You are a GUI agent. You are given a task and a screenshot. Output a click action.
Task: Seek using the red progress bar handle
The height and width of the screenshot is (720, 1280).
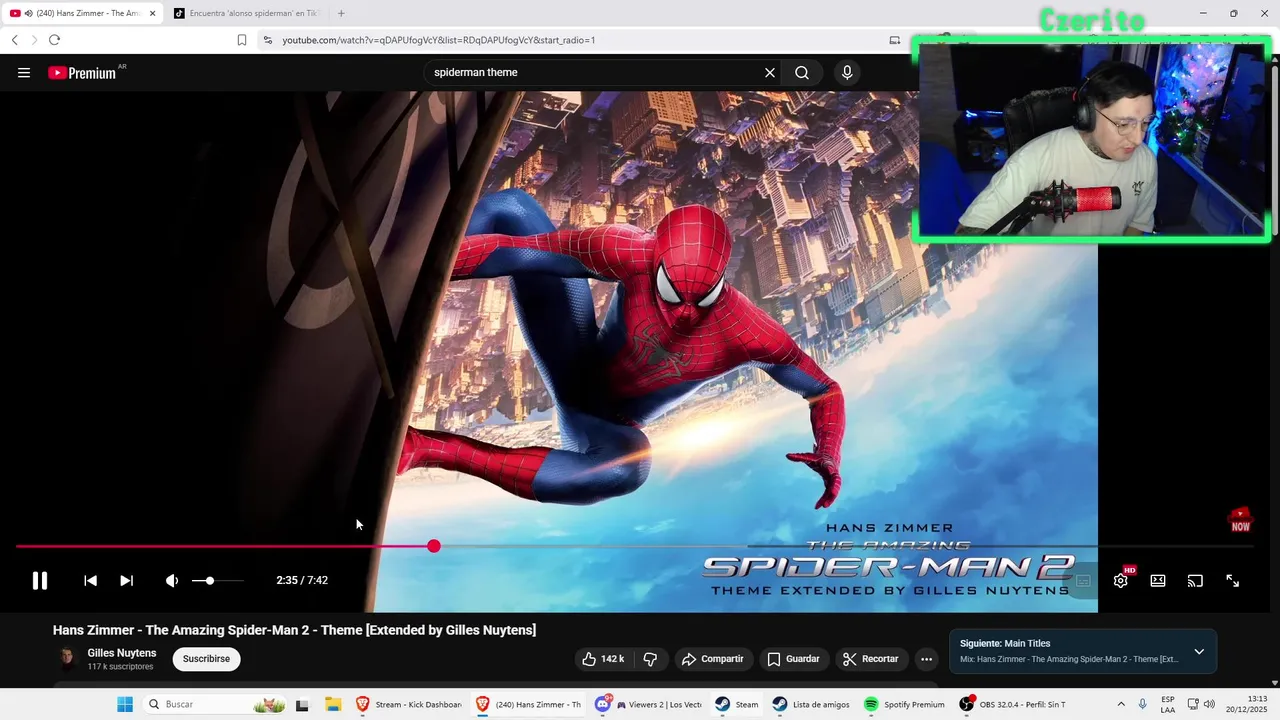(x=433, y=546)
